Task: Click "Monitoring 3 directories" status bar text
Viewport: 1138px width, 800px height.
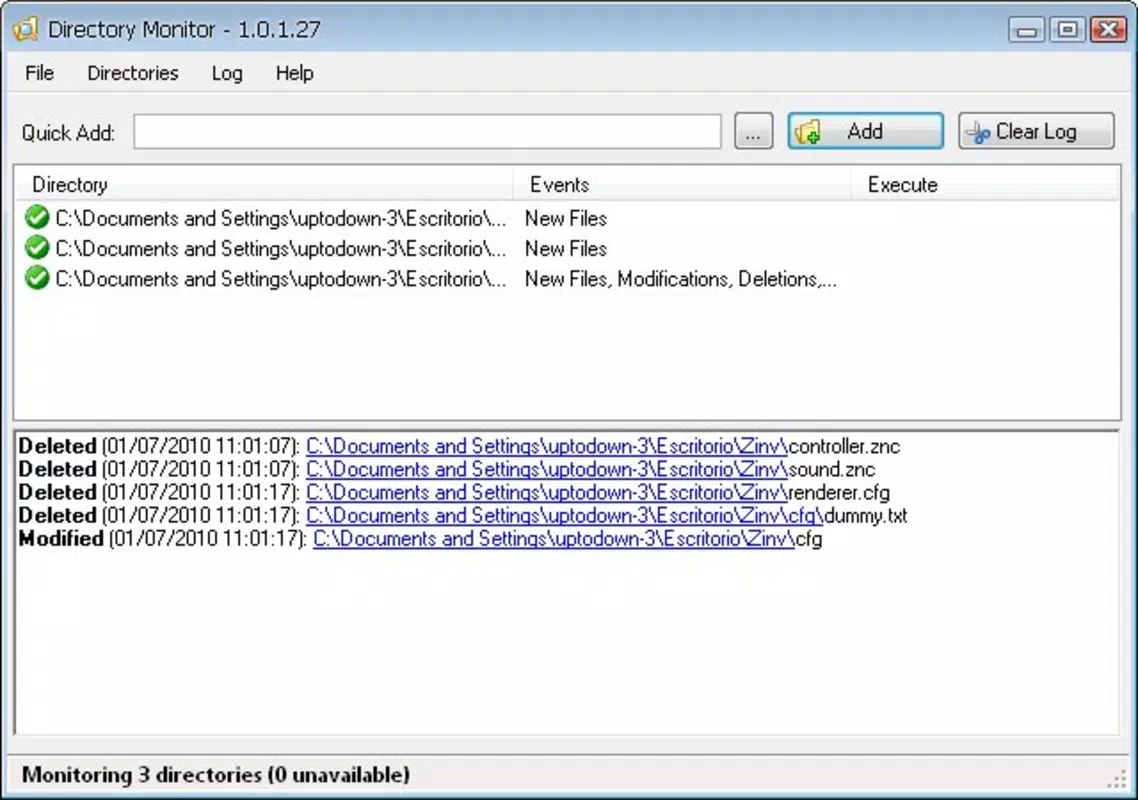Action: [216, 775]
